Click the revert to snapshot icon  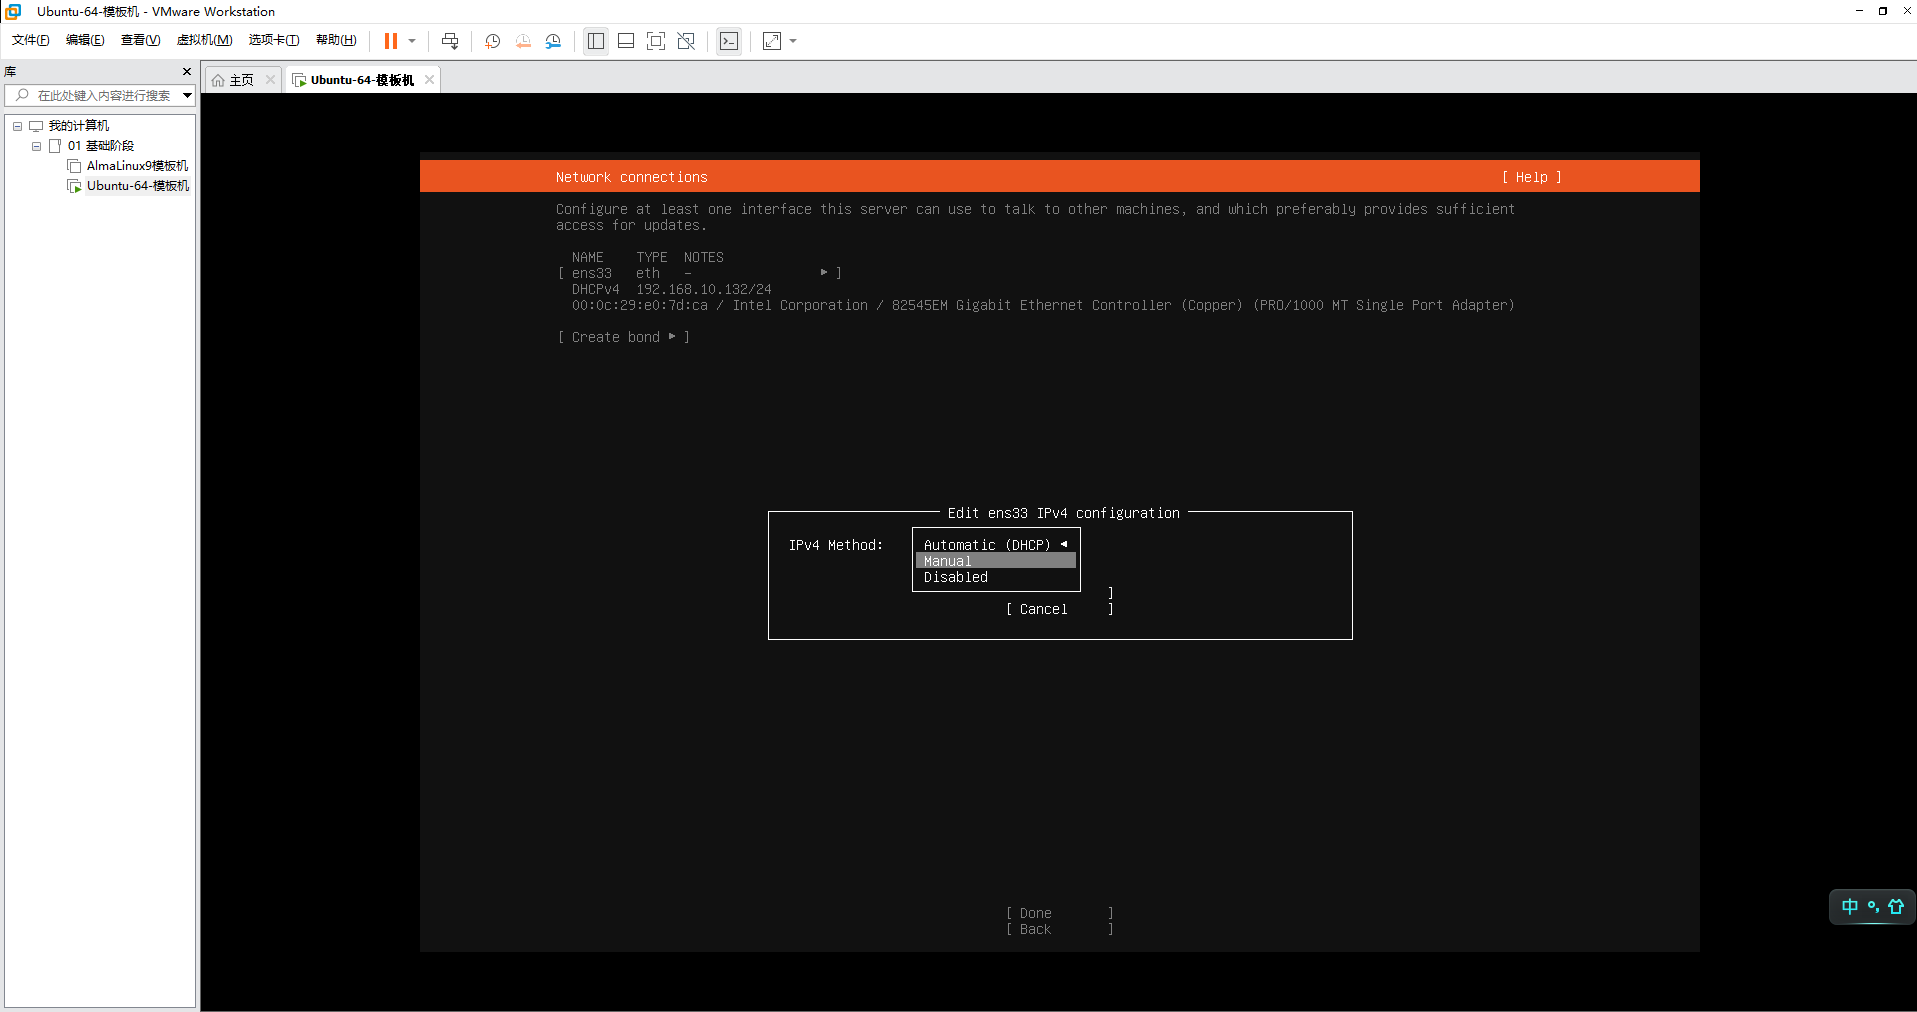click(523, 41)
